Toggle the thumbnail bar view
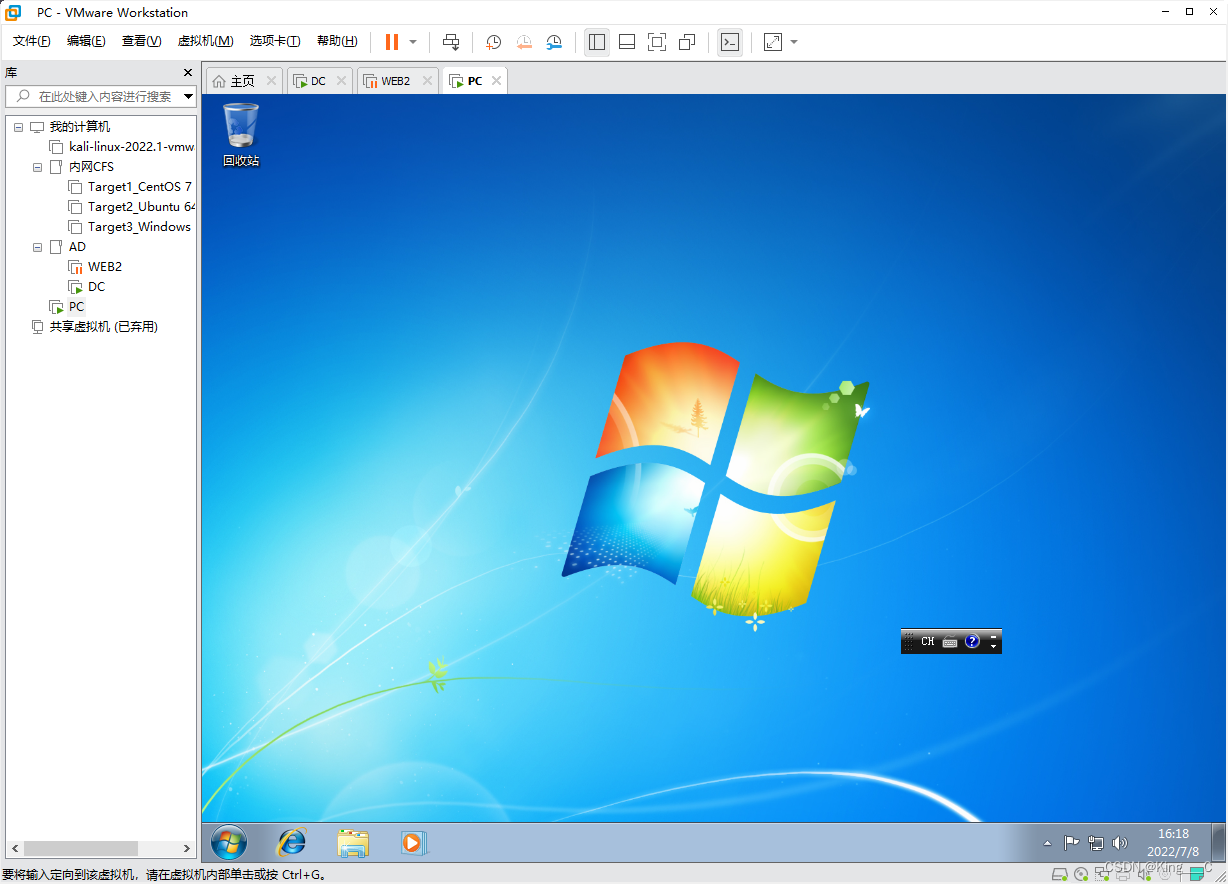This screenshot has width=1228, height=884. pos(627,42)
